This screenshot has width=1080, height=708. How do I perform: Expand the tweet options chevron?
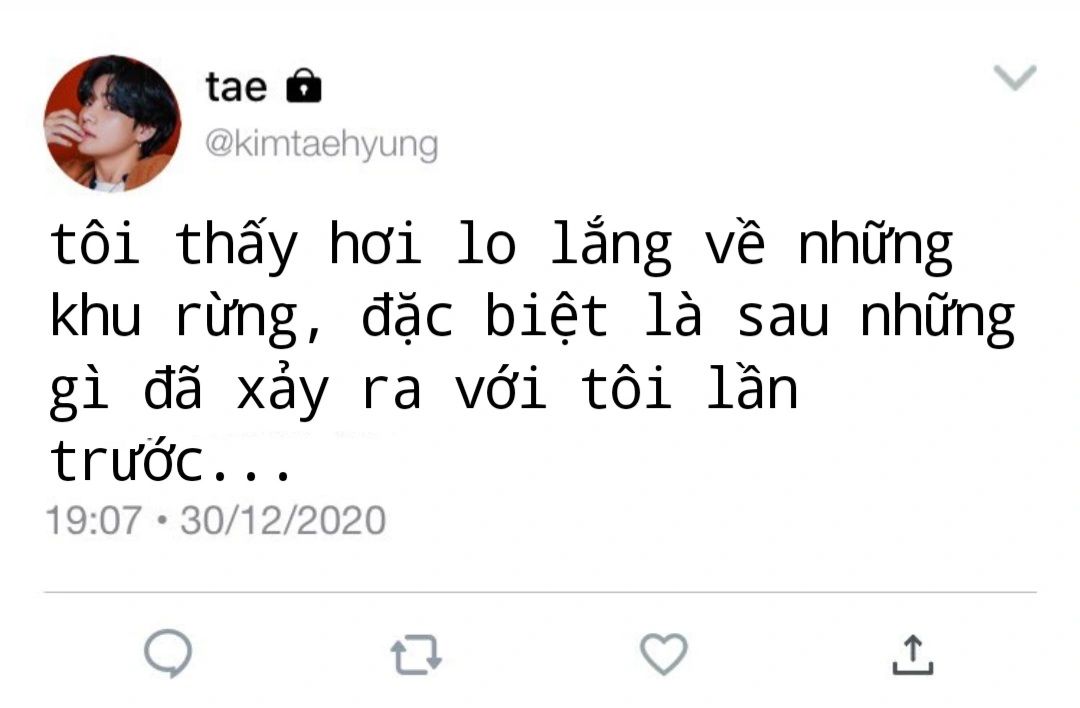(1015, 77)
